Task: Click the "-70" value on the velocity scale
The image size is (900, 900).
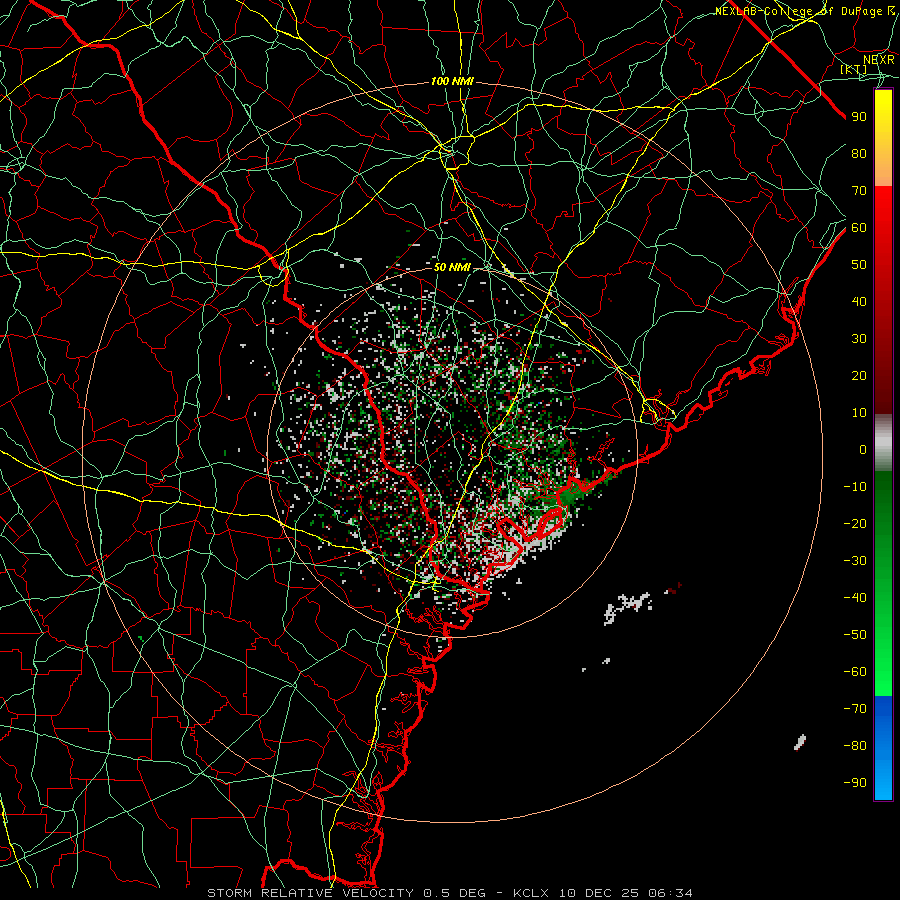Action: tap(855, 709)
